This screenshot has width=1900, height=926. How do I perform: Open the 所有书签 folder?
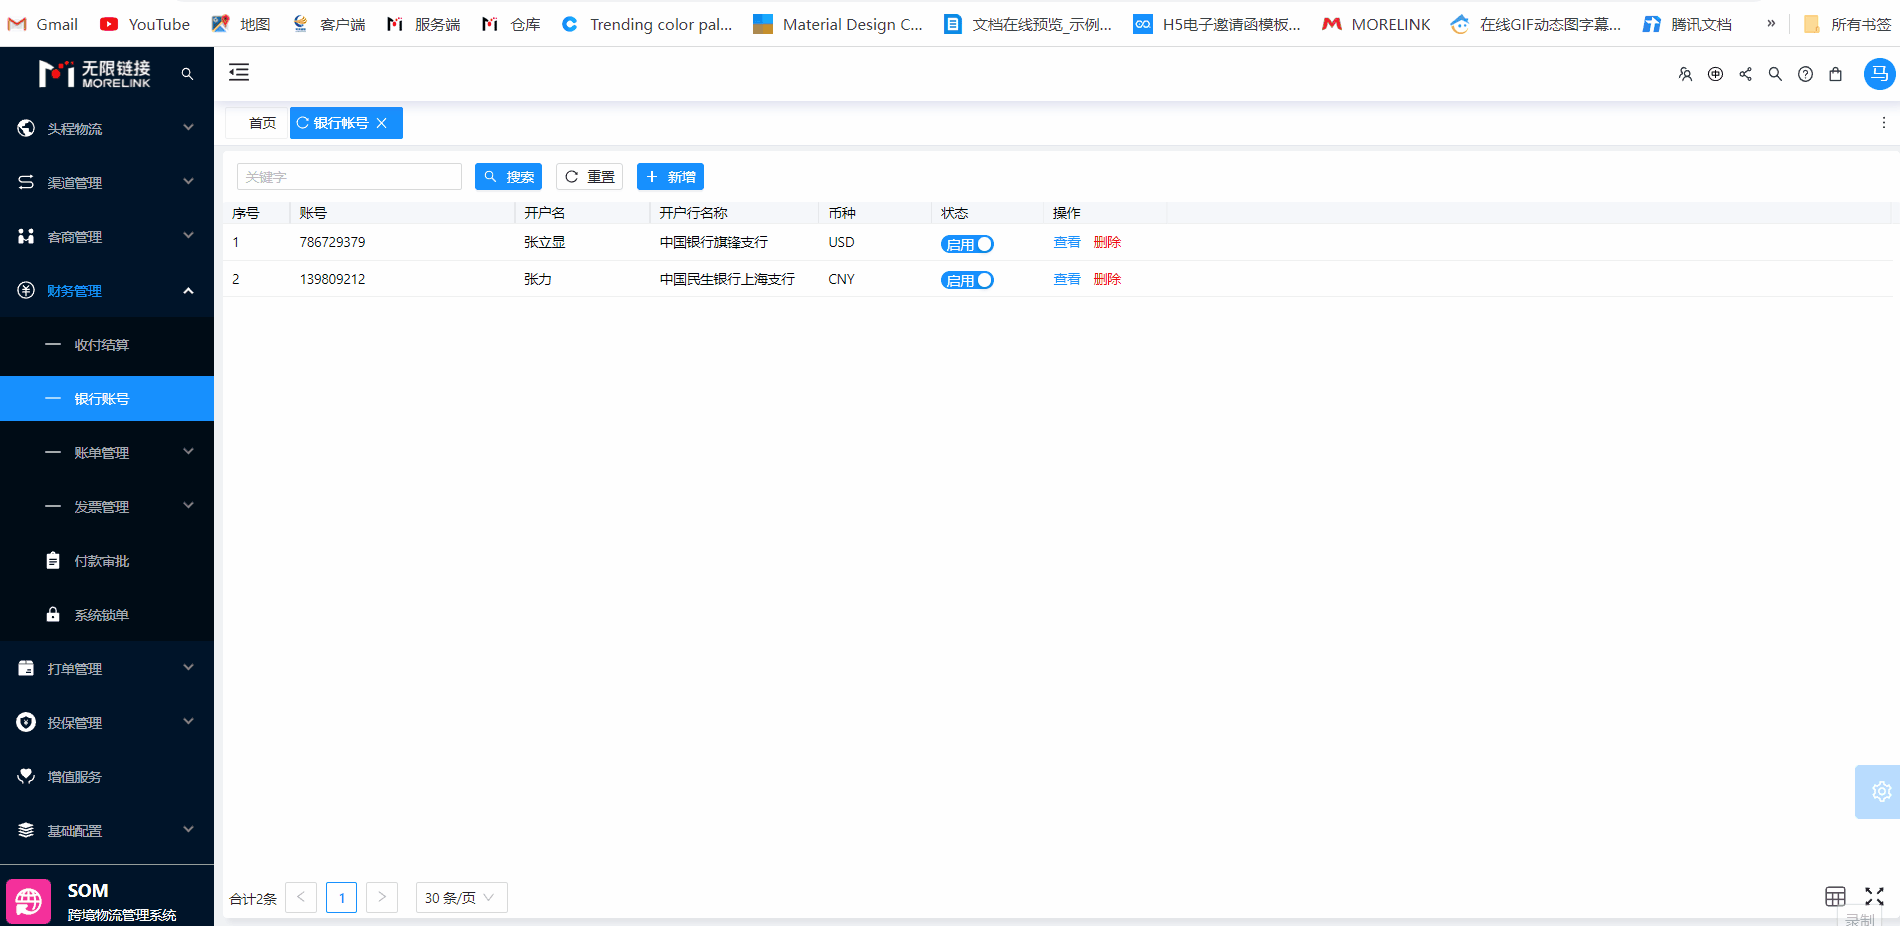click(1847, 24)
